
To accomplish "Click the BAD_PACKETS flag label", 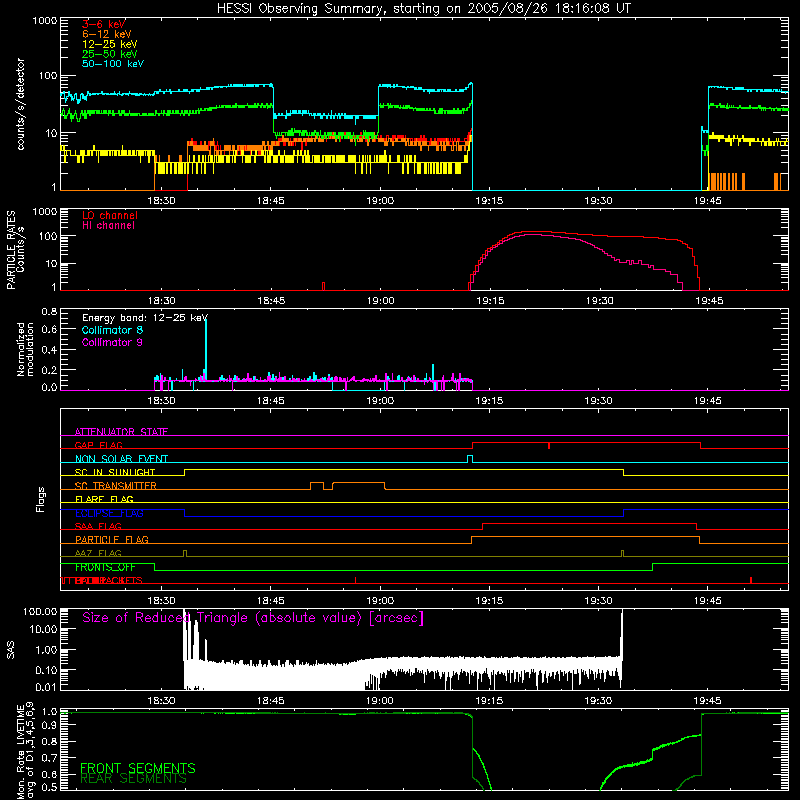I will (108, 581).
